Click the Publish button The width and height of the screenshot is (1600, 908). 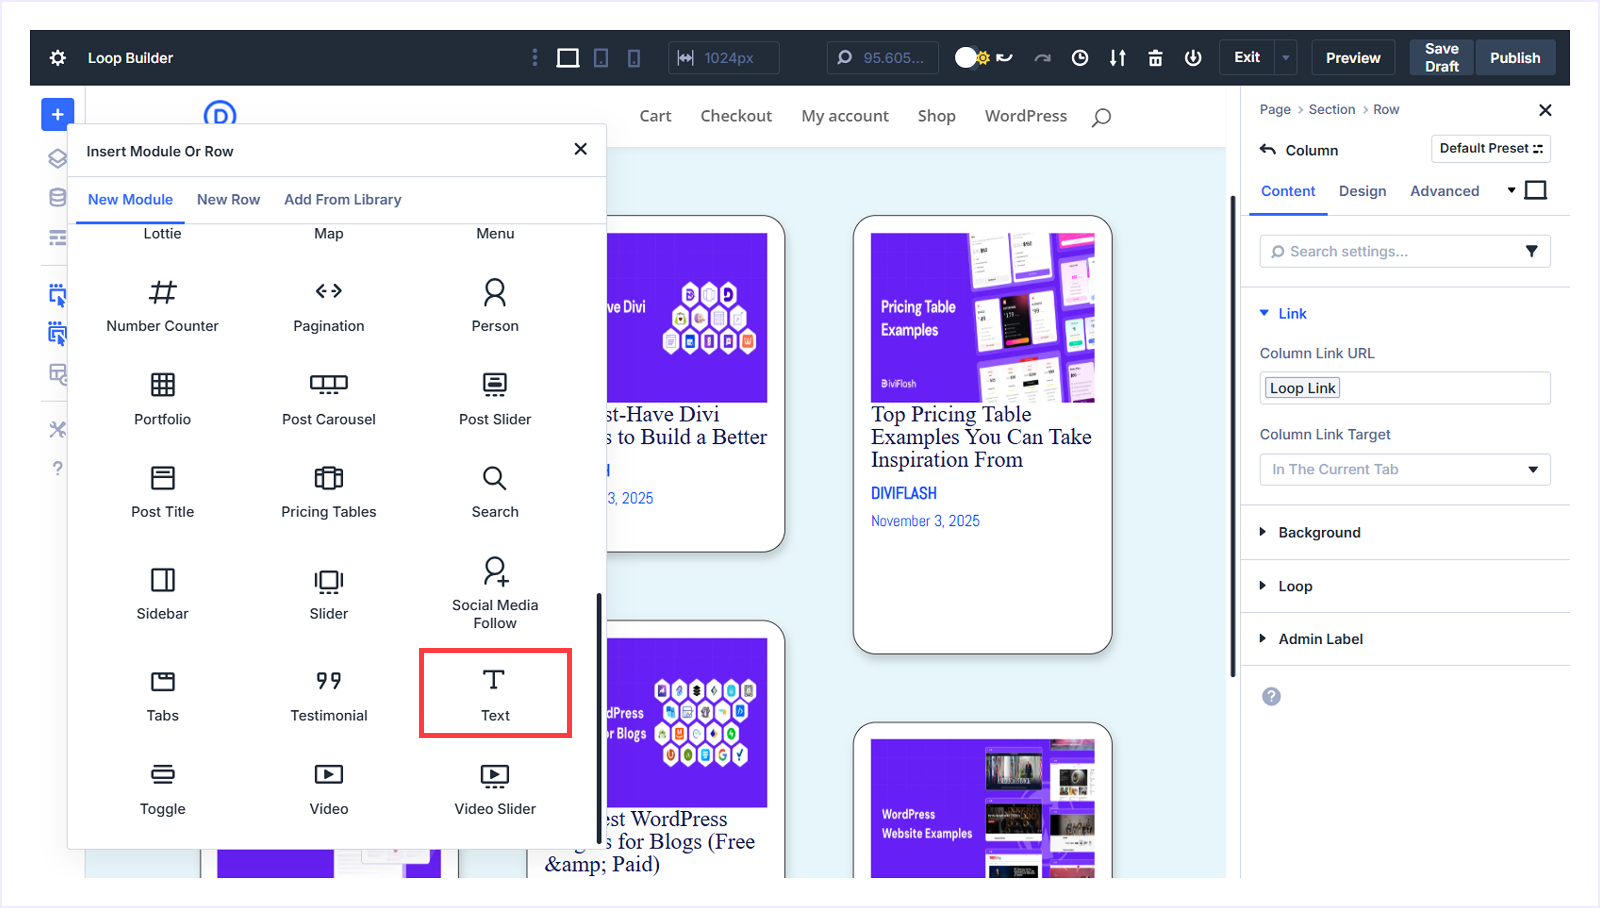(x=1514, y=57)
